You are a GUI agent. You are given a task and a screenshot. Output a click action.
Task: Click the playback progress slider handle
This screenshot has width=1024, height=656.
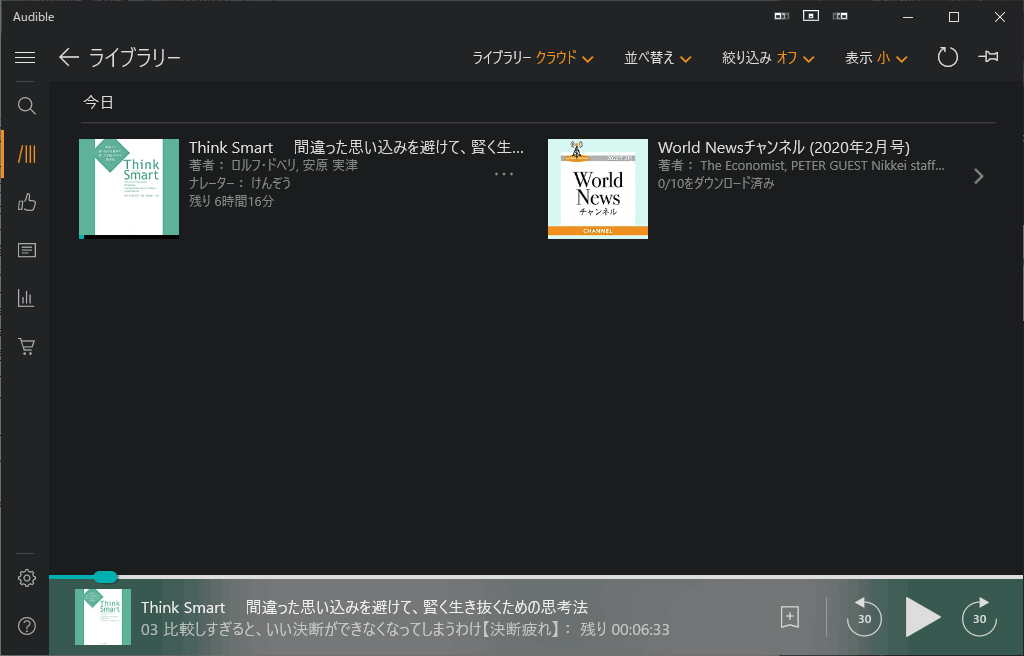tap(104, 577)
